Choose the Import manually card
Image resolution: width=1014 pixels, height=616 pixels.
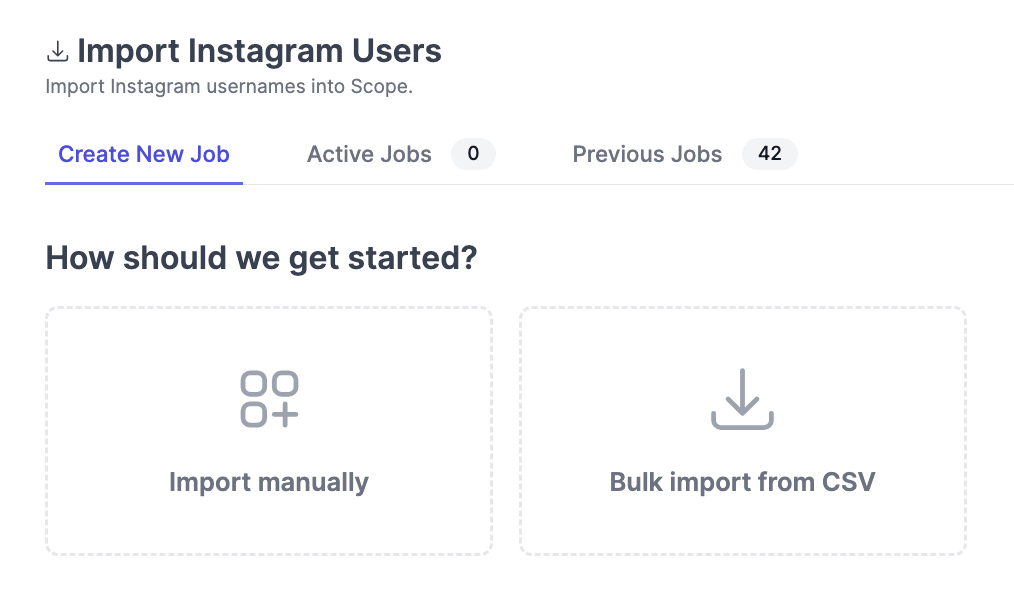point(269,431)
